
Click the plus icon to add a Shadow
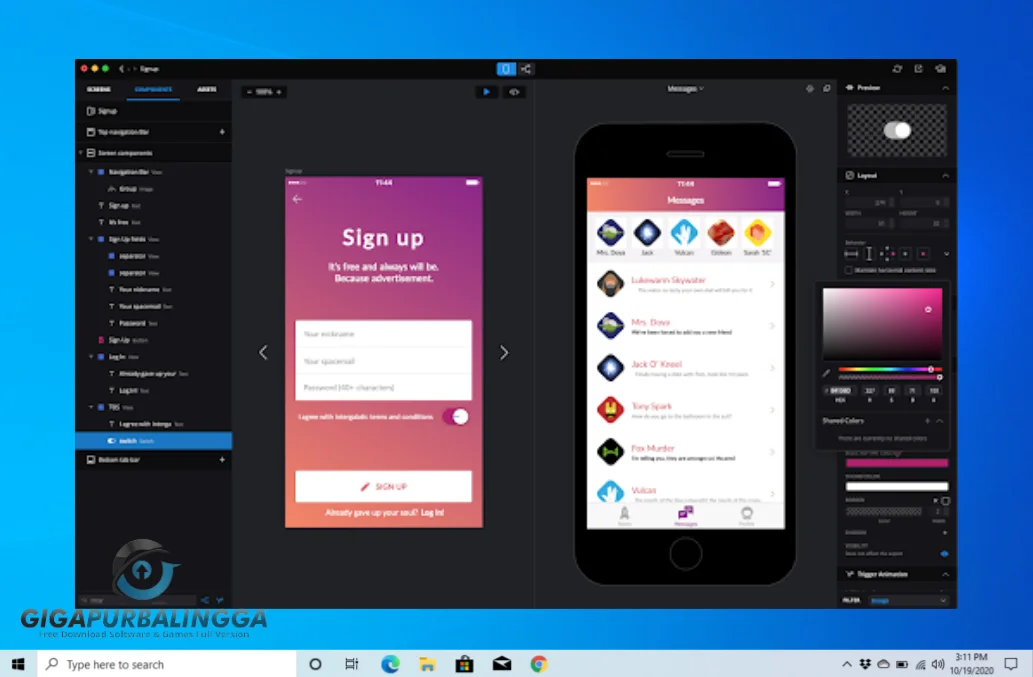(944, 533)
